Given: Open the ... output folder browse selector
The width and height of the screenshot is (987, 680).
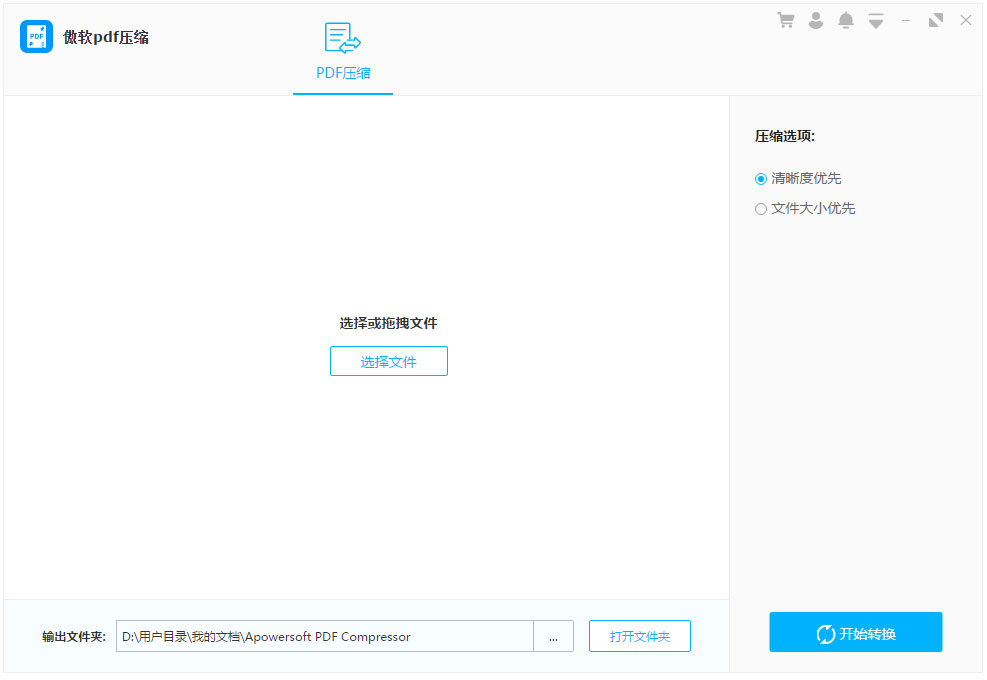Looking at the screenshot, I should click(x=554, y=636).
